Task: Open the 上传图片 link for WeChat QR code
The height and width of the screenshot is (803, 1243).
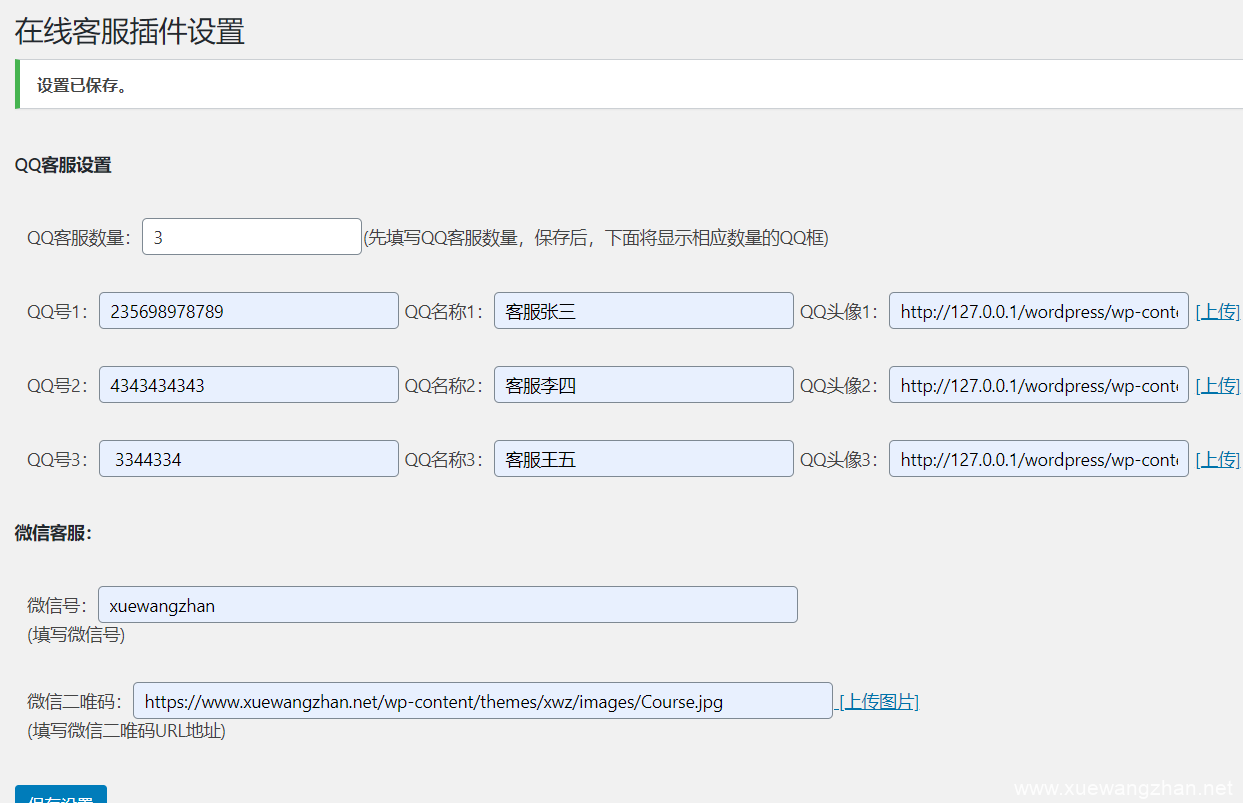Action: (x=879, y=702)
